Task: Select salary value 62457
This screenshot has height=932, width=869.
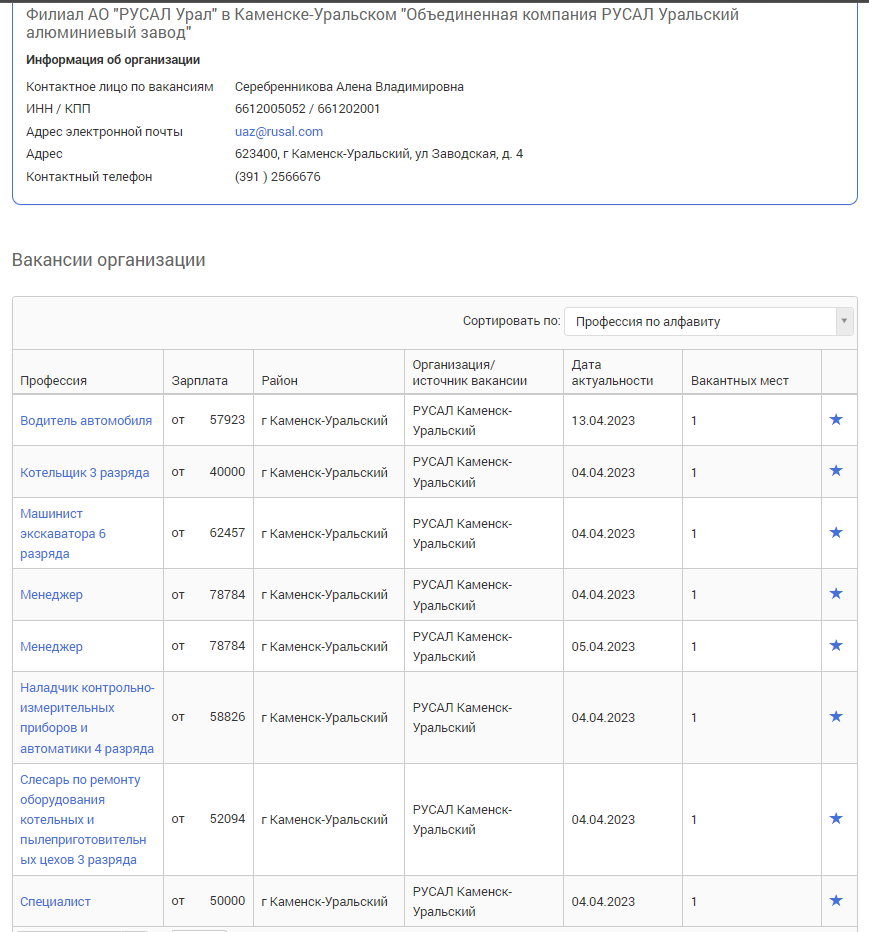Action: (227, 533)
